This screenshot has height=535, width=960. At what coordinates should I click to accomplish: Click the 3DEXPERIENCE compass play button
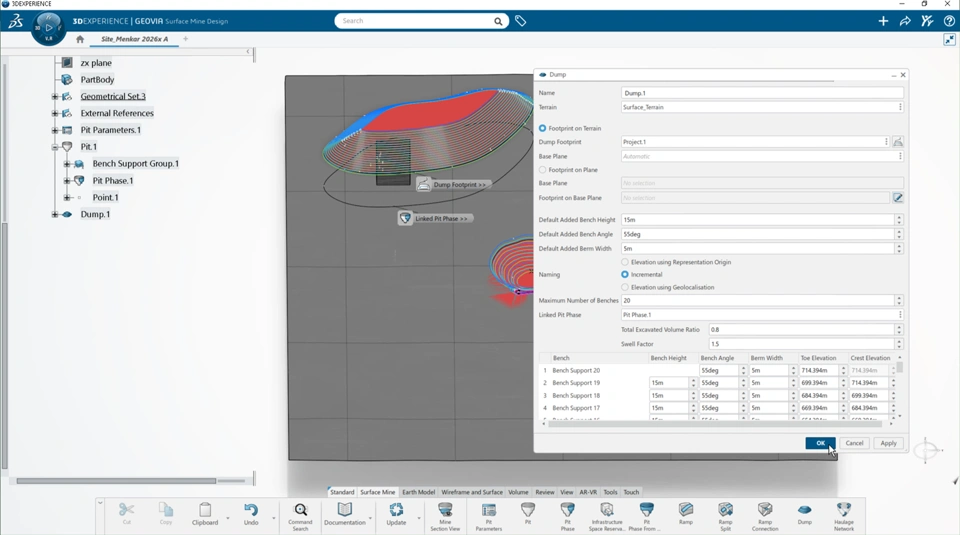(x=49, y=28)
